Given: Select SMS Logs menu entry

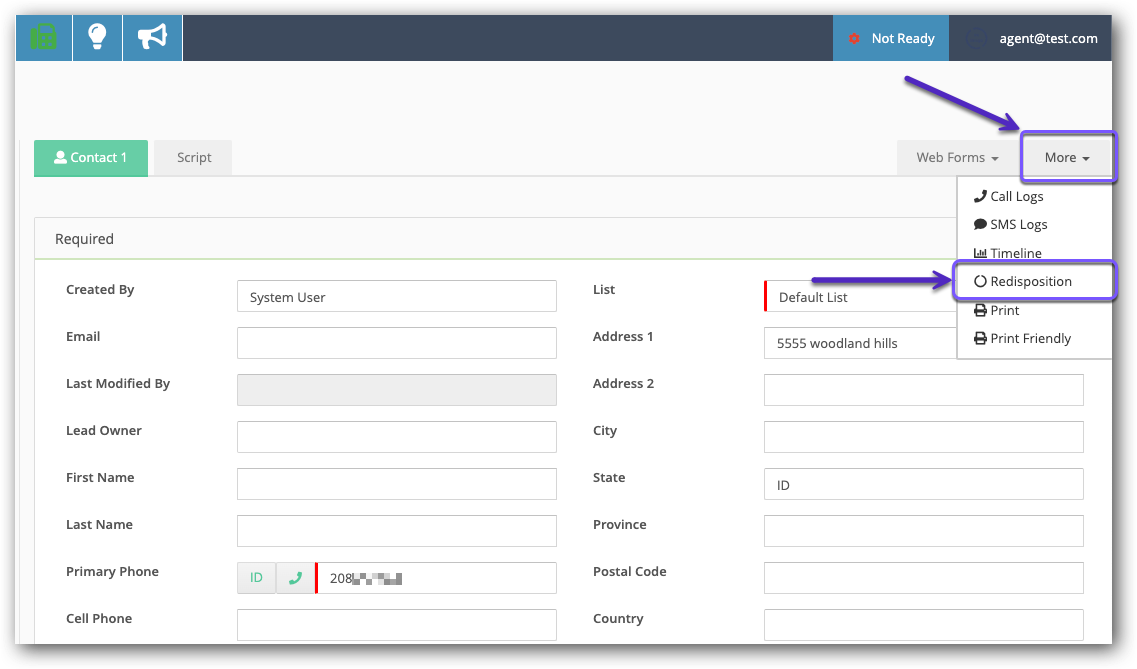Looking at the screenshot, I should coord(1018,225).
